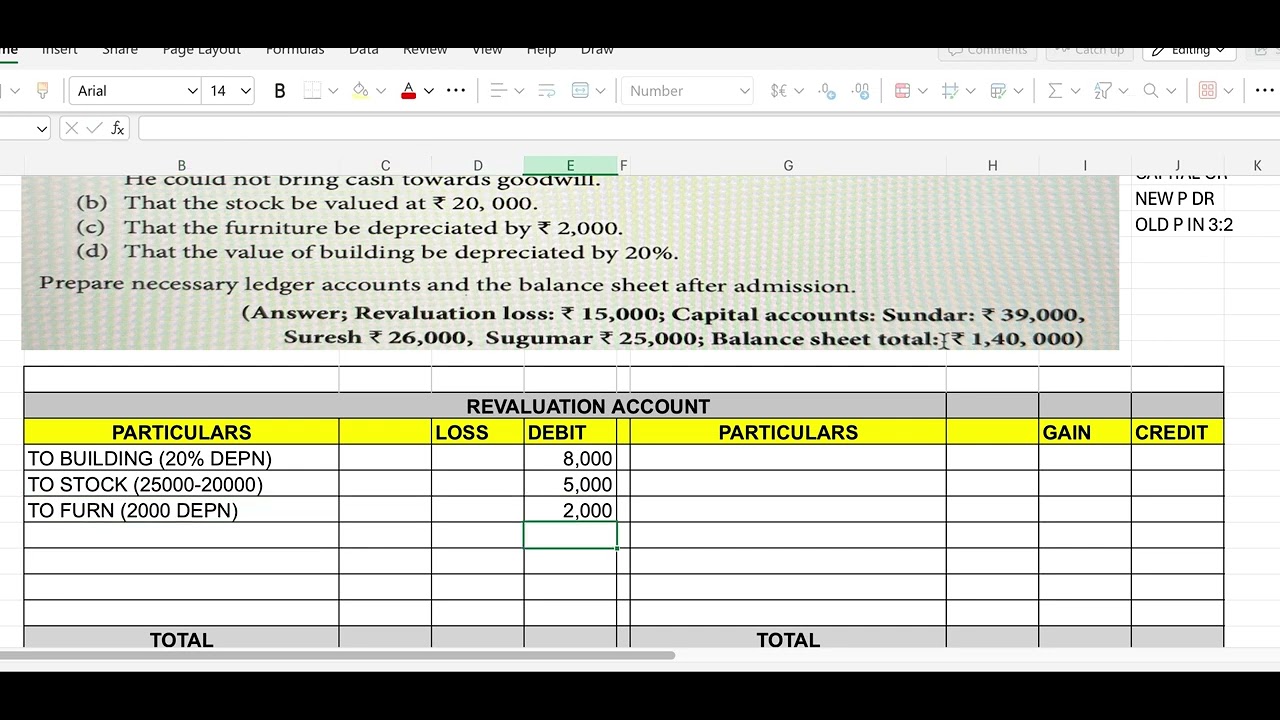Click the horizontal scrollbar thumb
The image size is (1280, 720).
(x=337, y=656)
